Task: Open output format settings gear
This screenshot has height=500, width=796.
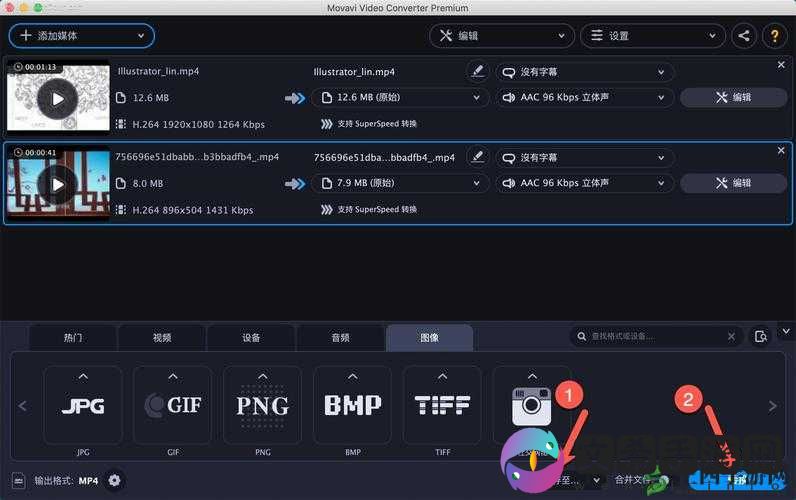Action: [x=115, y=480]
